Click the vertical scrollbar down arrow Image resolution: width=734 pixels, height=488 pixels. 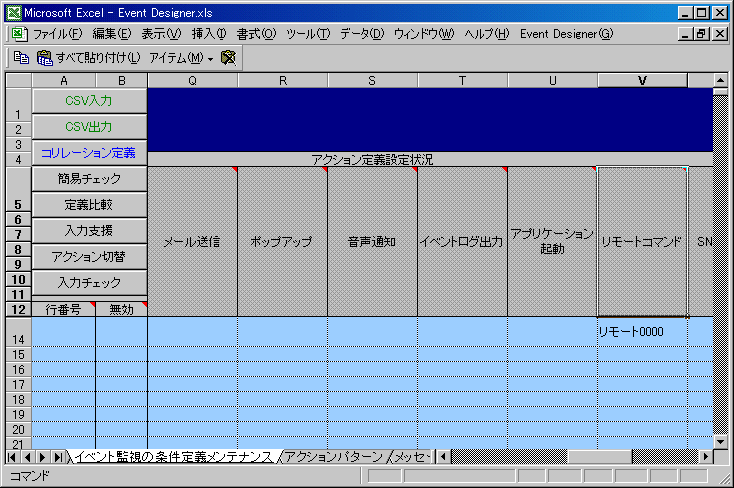point(720,441)
